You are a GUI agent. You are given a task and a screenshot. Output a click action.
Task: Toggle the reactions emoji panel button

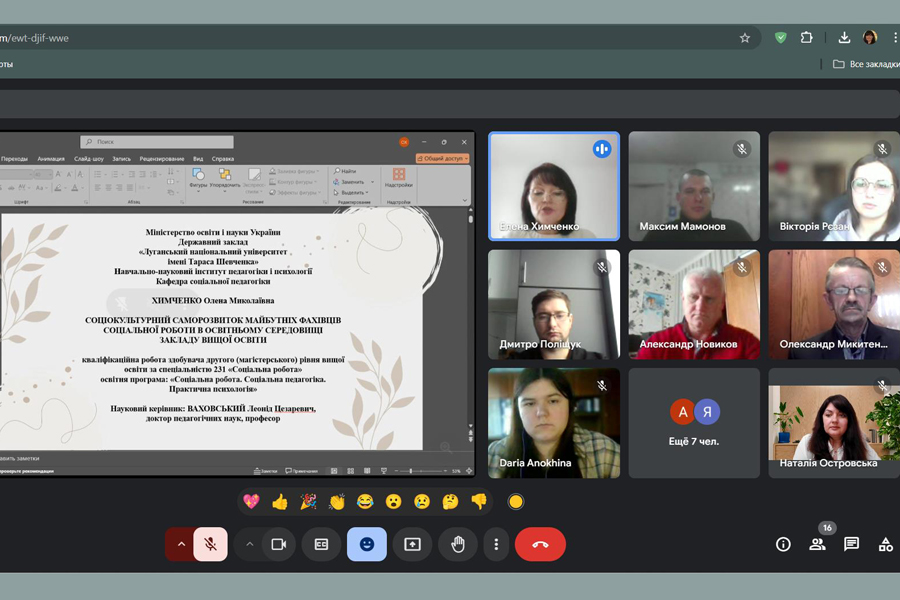(x=367, y=544)
